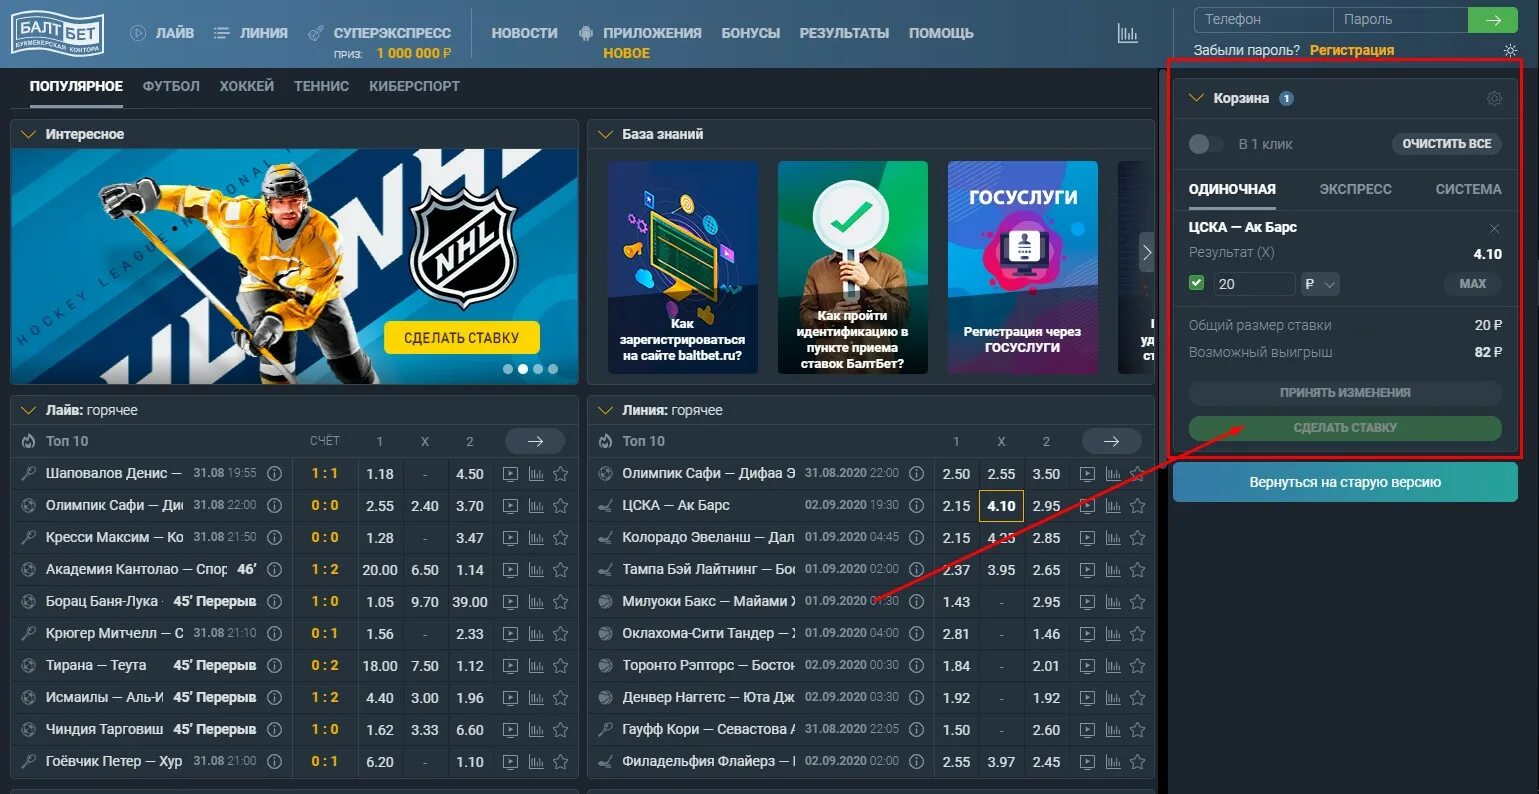1539x794 pixels.
Task: Click the MAX stake button
Action: [x=1473, y=284]
